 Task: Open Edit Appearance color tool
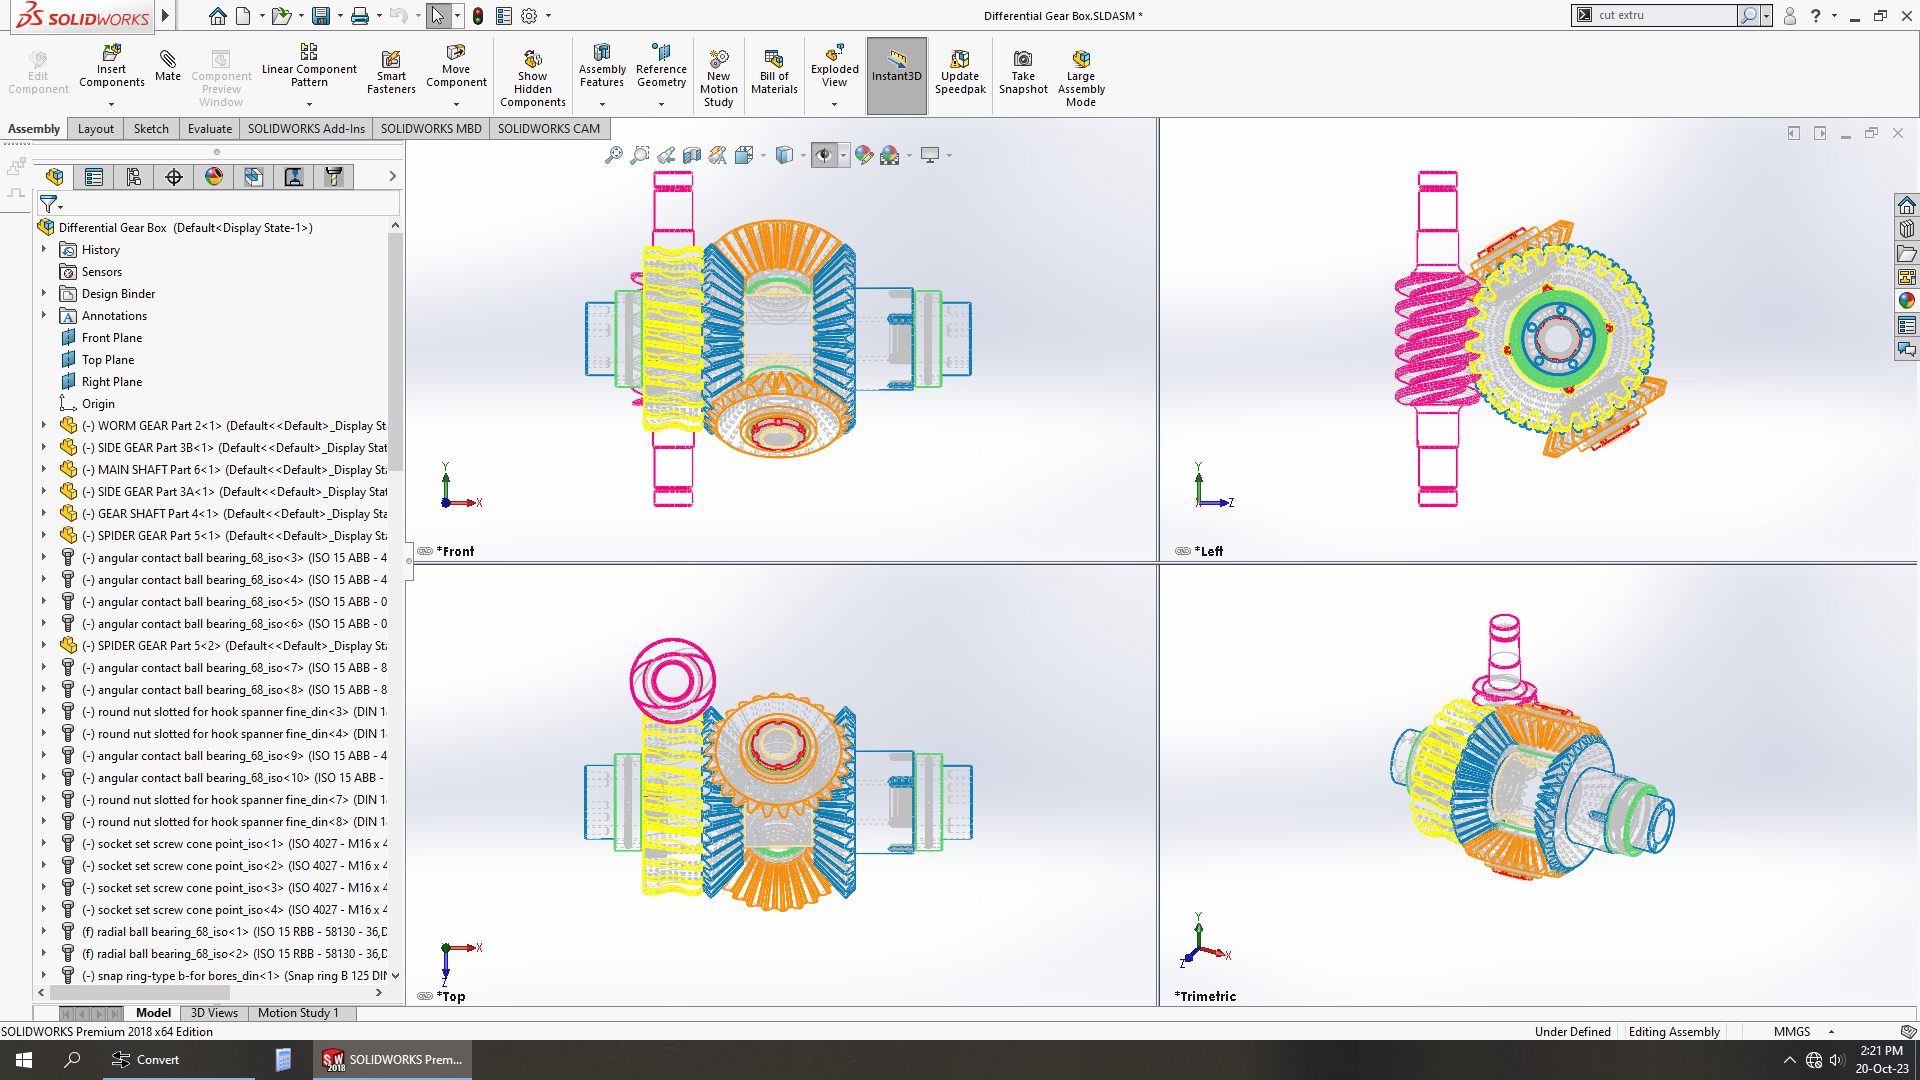(x=864, y=155)
